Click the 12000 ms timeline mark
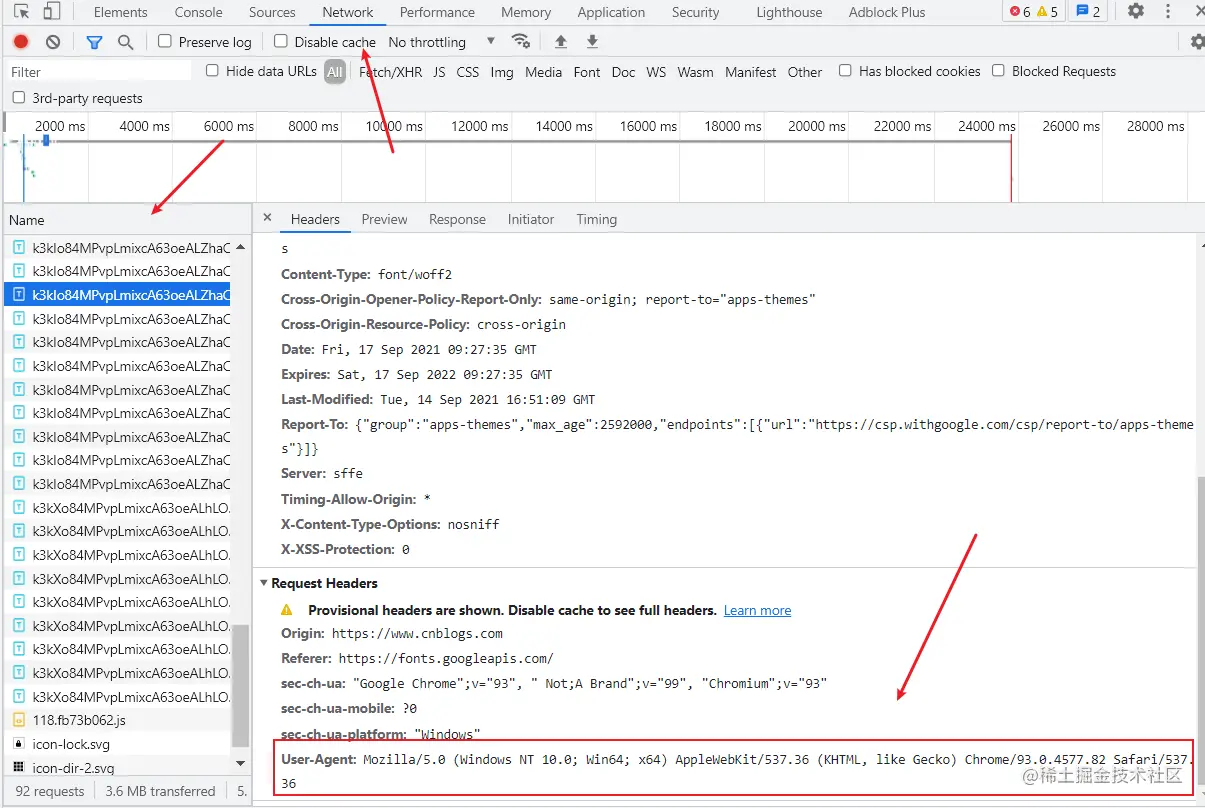The image size is (1205, 808). point(480,126)
